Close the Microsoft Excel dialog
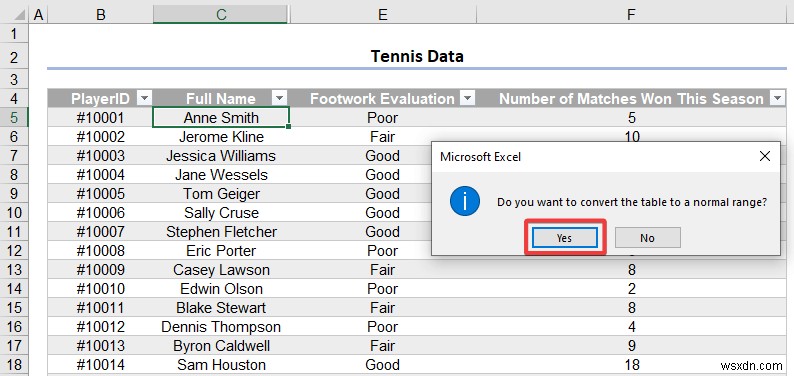Screen dimensions: 794x376 (x=765, y=156)
